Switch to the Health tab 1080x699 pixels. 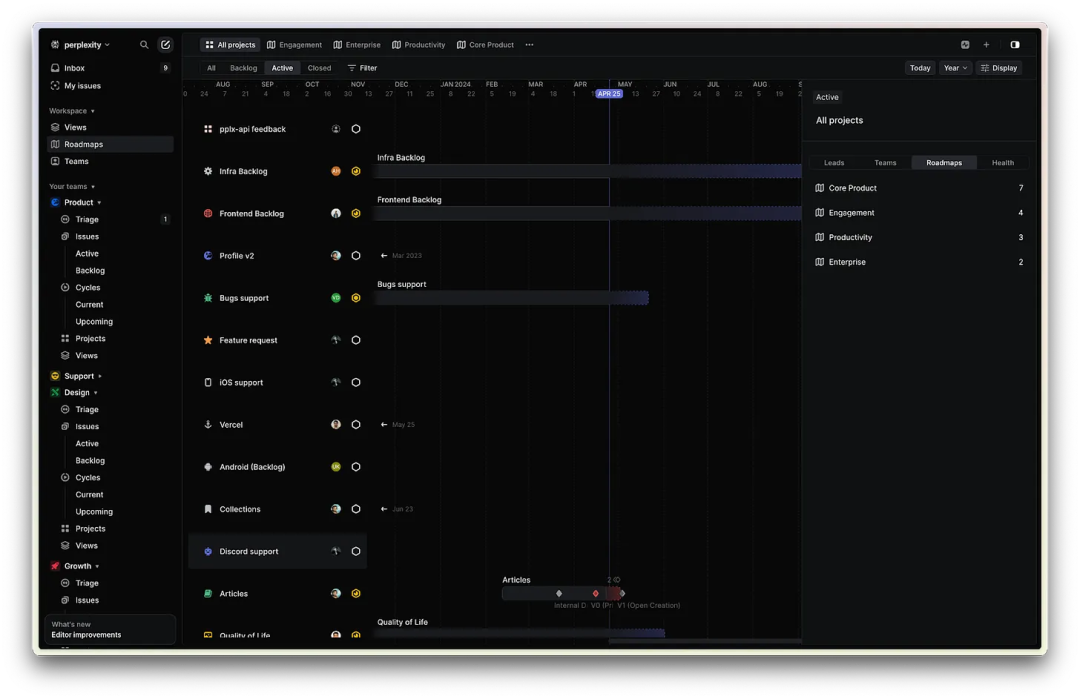(1002, 163)
